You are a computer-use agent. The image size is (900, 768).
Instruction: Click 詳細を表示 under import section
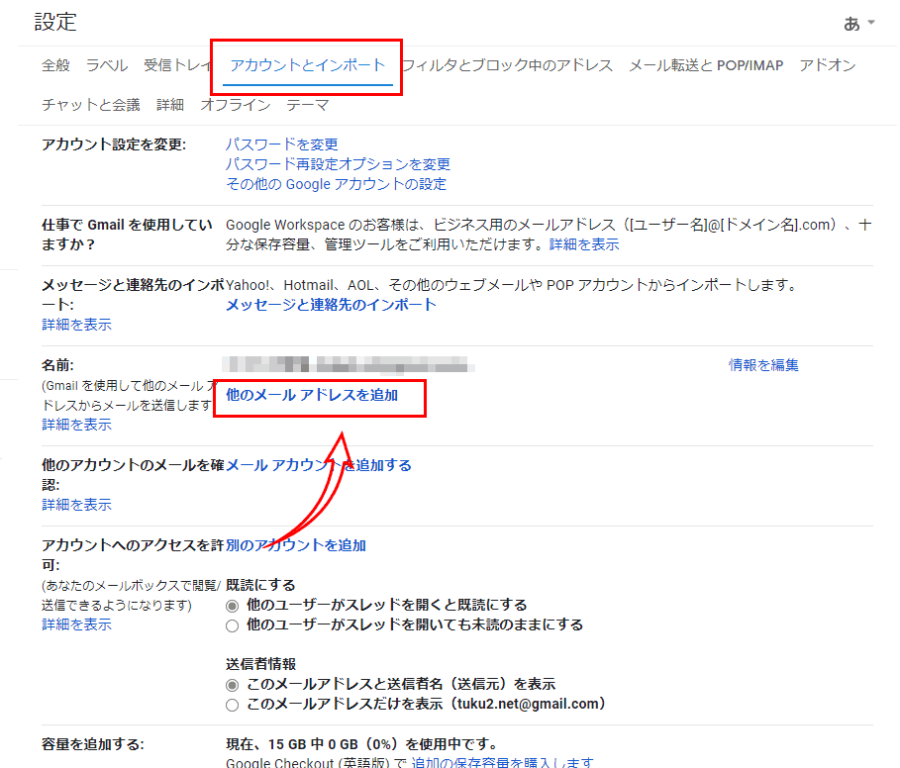tap(76, 325)
